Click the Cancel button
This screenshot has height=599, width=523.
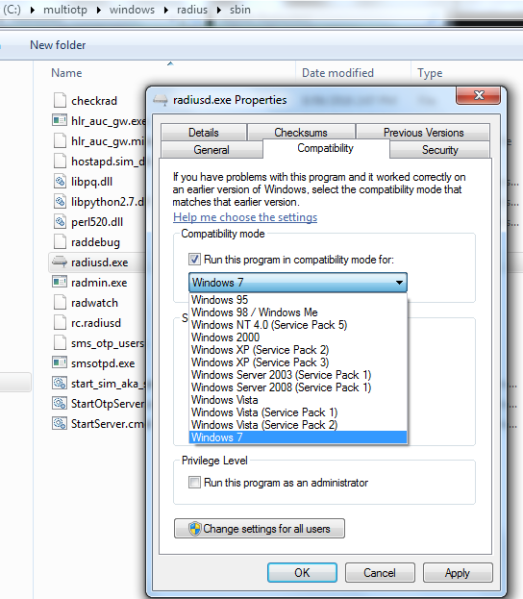[380, 573]
